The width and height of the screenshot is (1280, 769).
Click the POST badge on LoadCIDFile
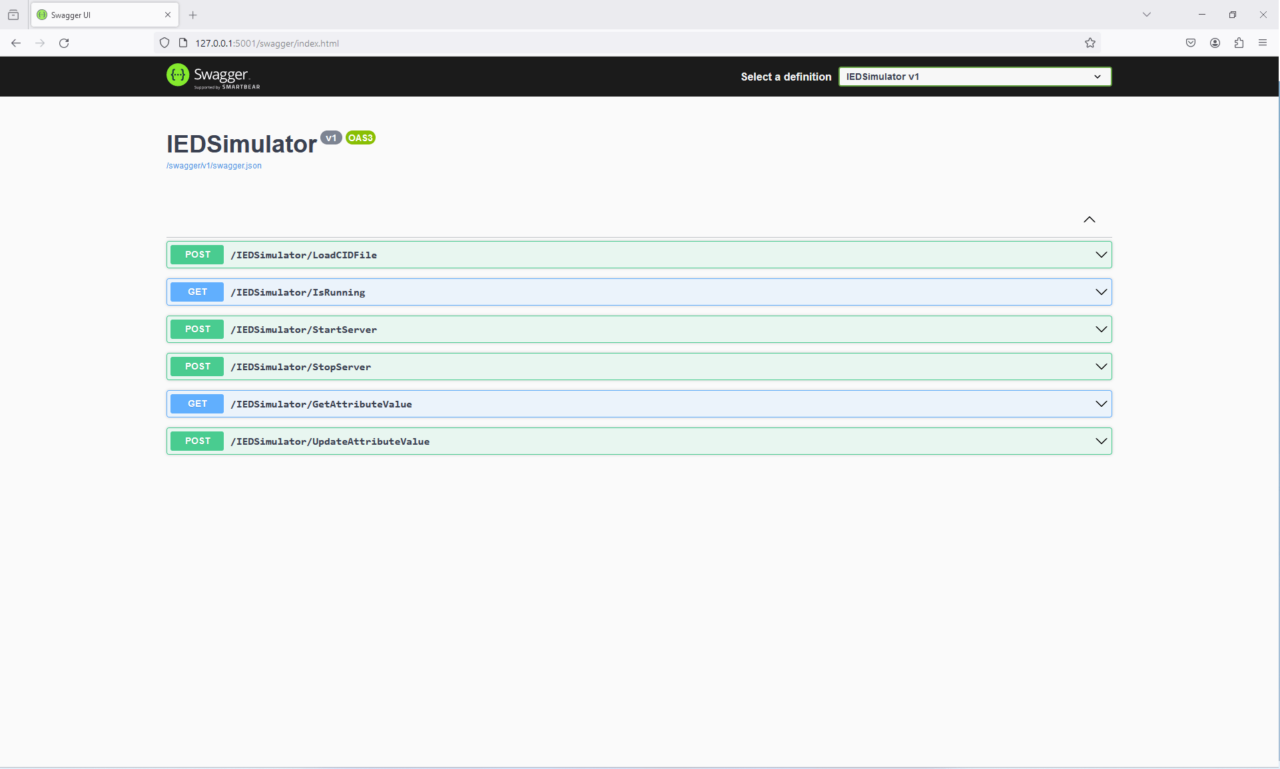coord(196,254)
